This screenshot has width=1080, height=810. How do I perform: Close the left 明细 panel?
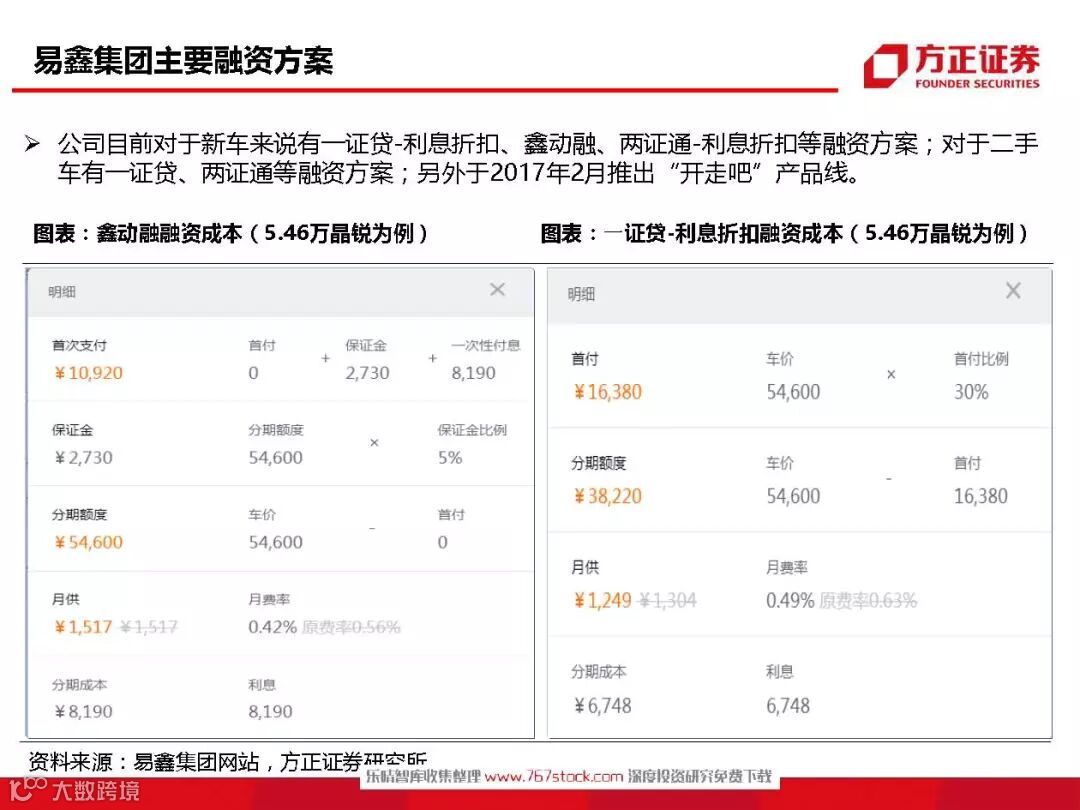click(x=497, y=290)
